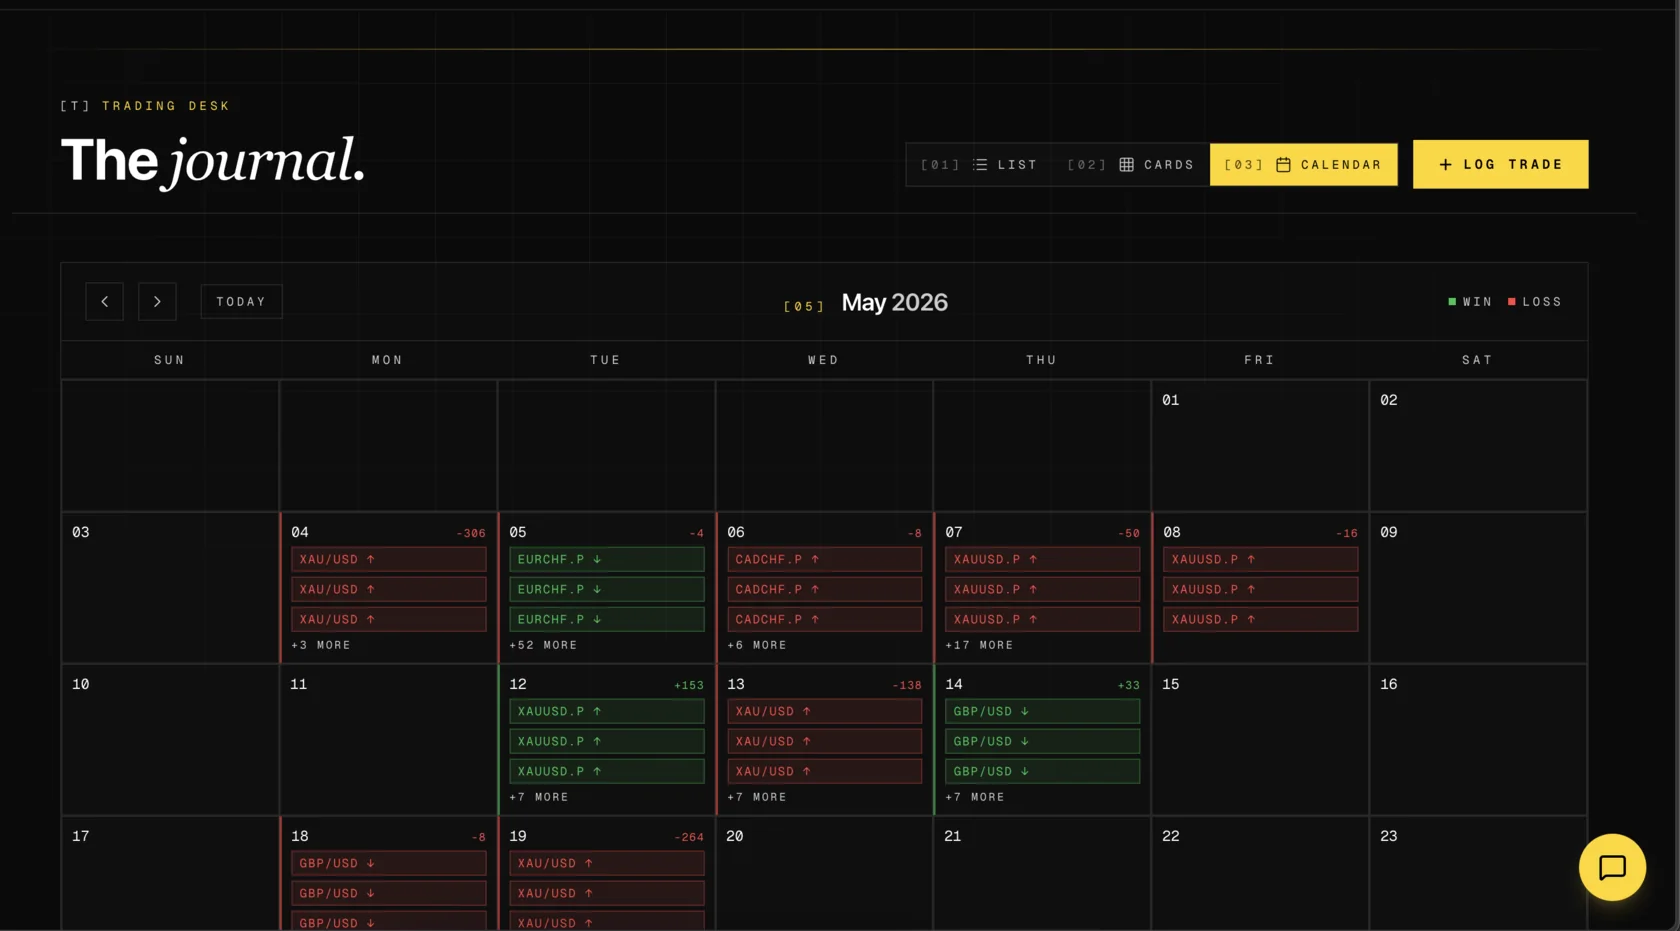Open first XAU/USD trade on day 04
This screenshot has width=1680, height=931.
point(388,560)
